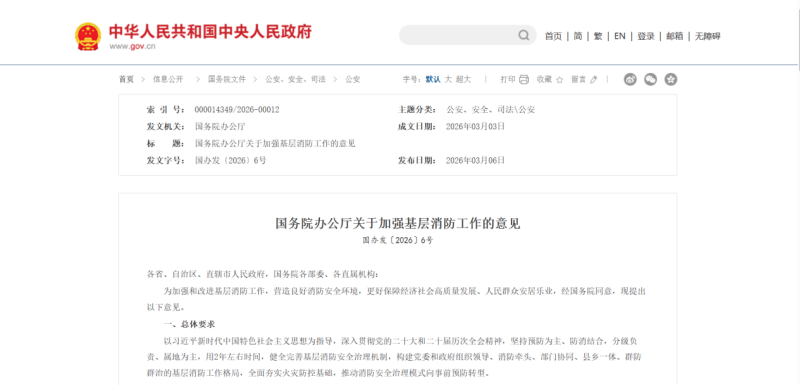Open the 登录 login link
Screen dimensions: 800x385
click(x=646, y=36)
